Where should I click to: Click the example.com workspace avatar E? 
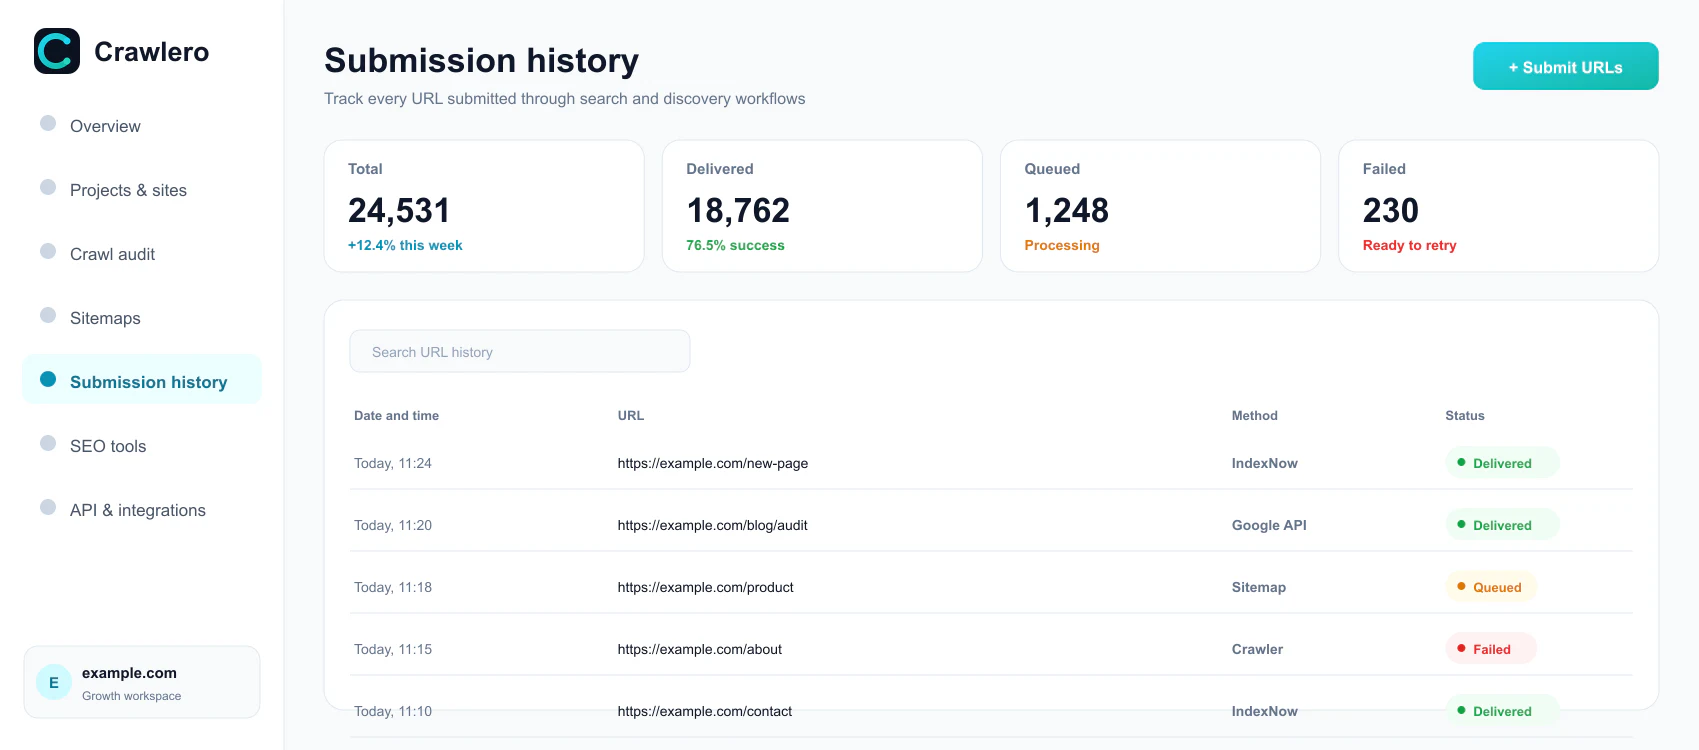54,682
